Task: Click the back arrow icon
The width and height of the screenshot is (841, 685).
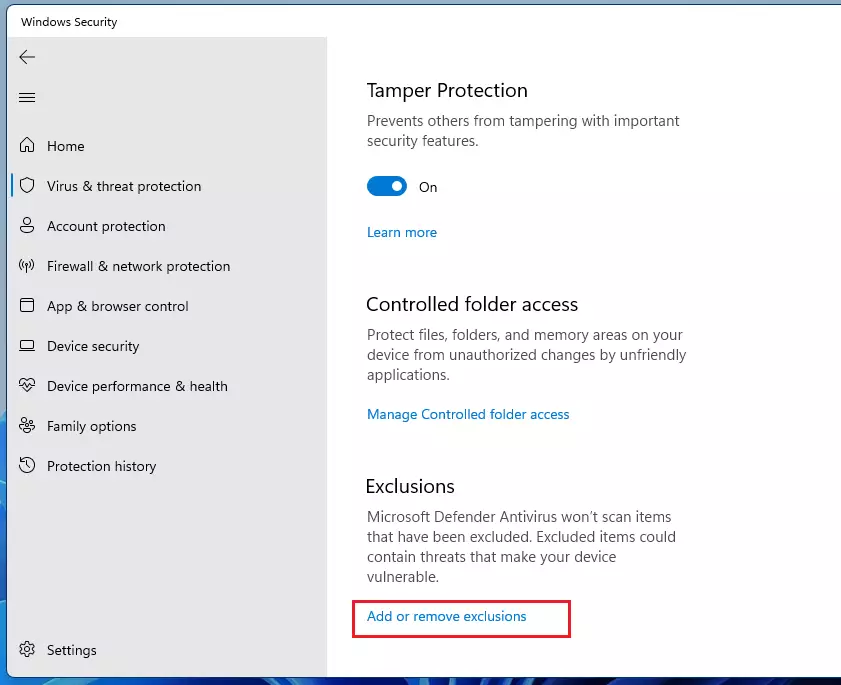Action: pos(27,57)
